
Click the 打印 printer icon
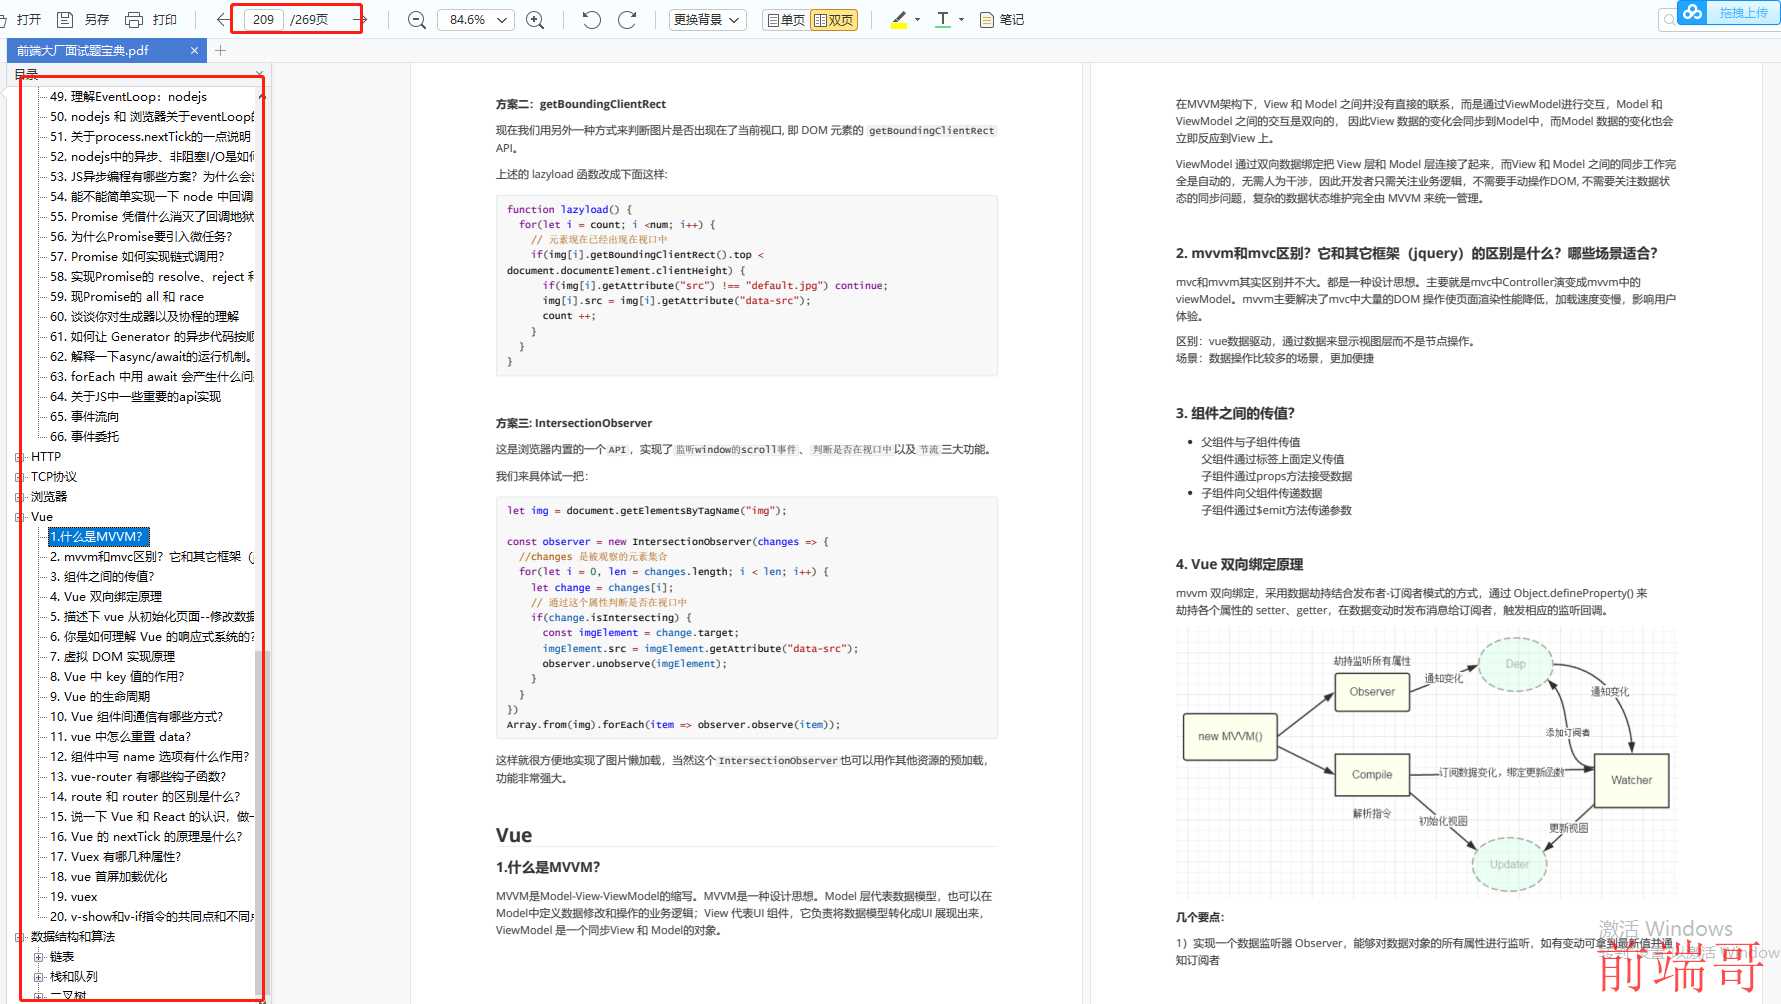134,19
